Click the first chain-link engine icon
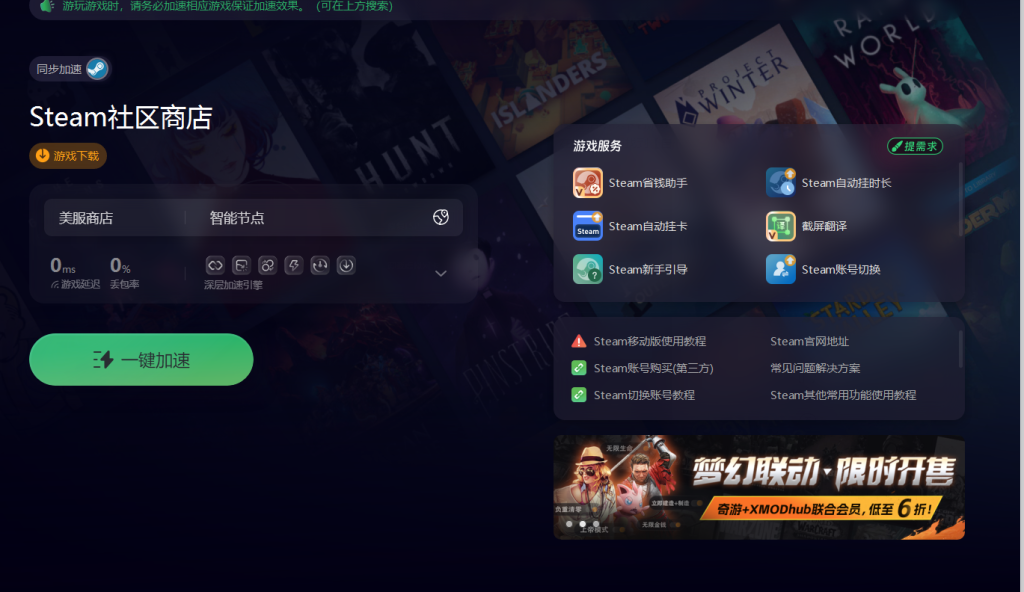1024x592 pixels. [215, 265]
